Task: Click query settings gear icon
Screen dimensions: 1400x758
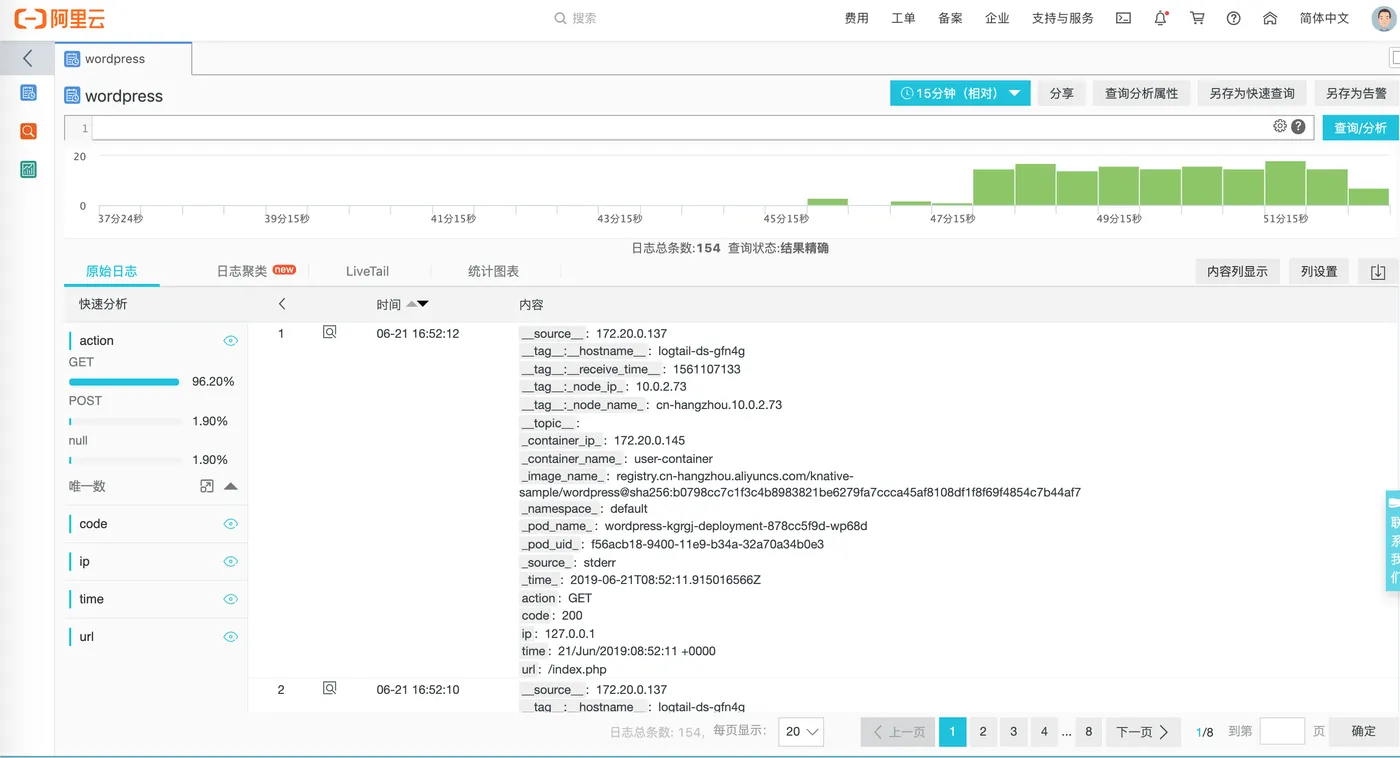Action: (1280, 126)
